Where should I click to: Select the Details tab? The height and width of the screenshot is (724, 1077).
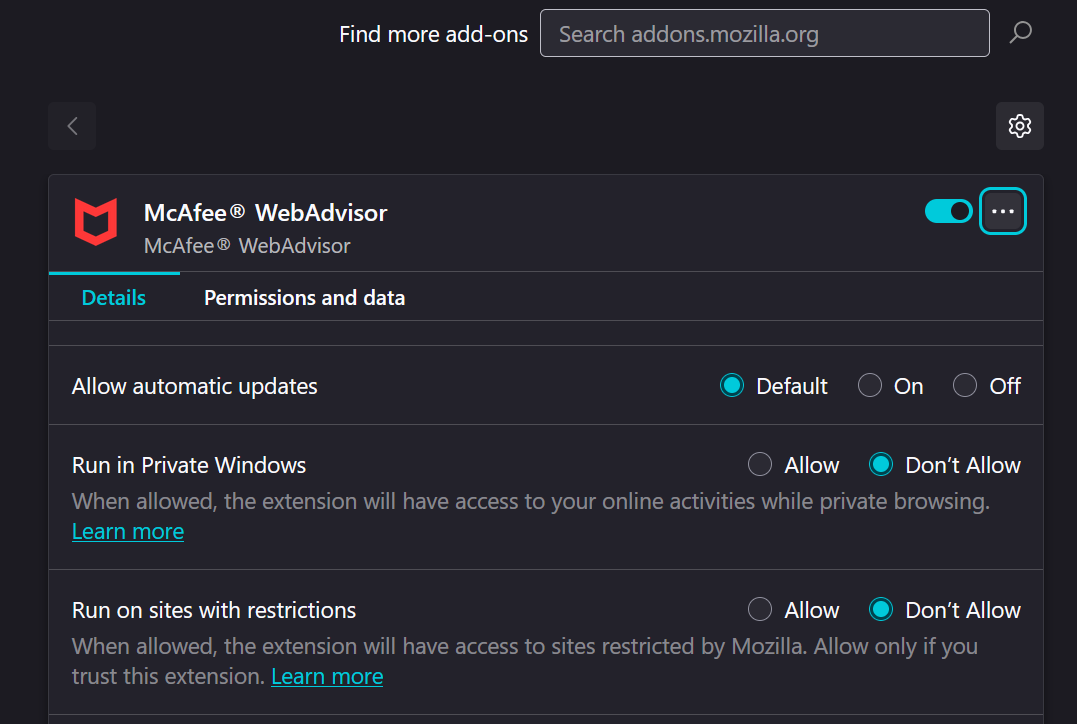pyautogui.click(x=114, y=298)
